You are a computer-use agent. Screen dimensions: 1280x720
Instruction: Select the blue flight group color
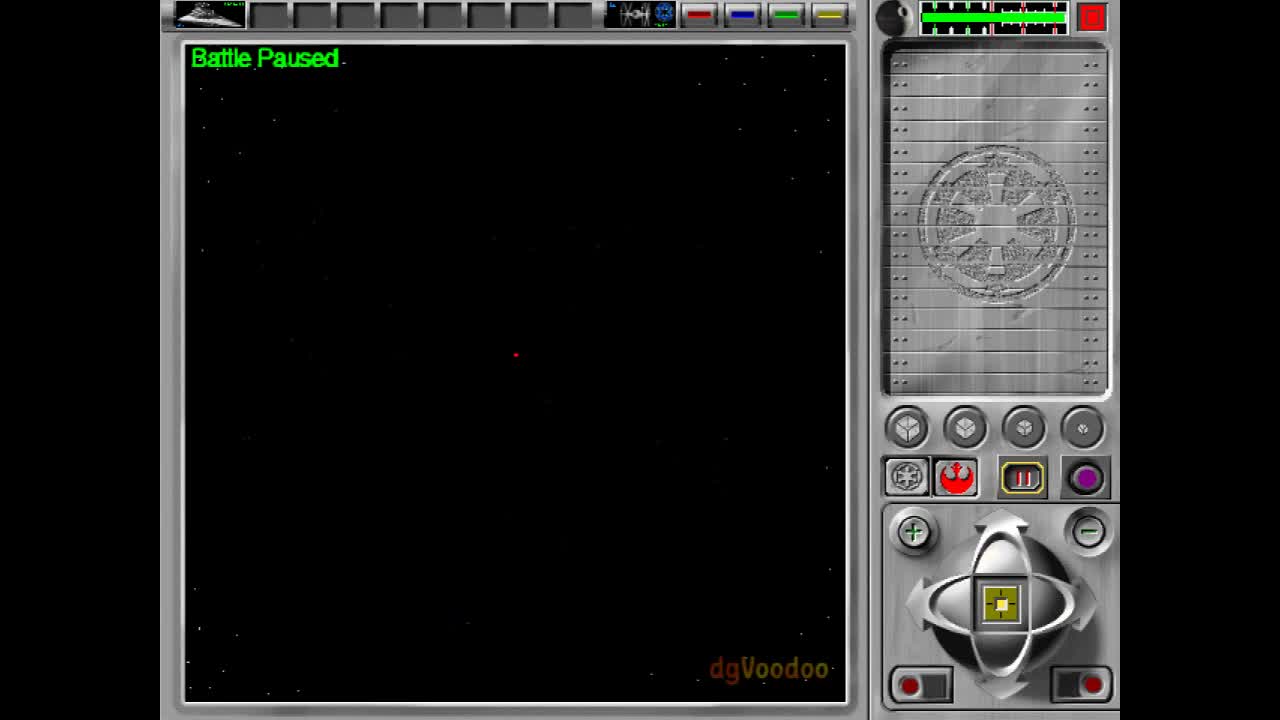[x=743, y=14]
